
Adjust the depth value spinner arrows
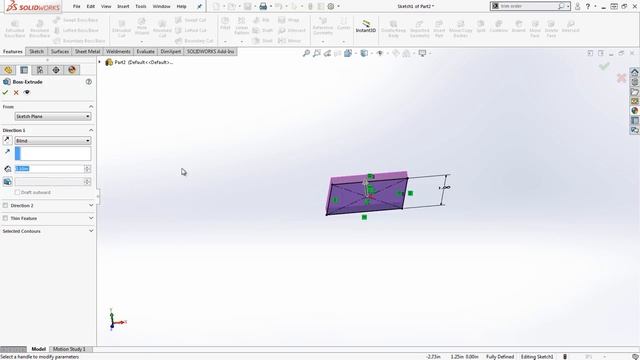point(87,169)
